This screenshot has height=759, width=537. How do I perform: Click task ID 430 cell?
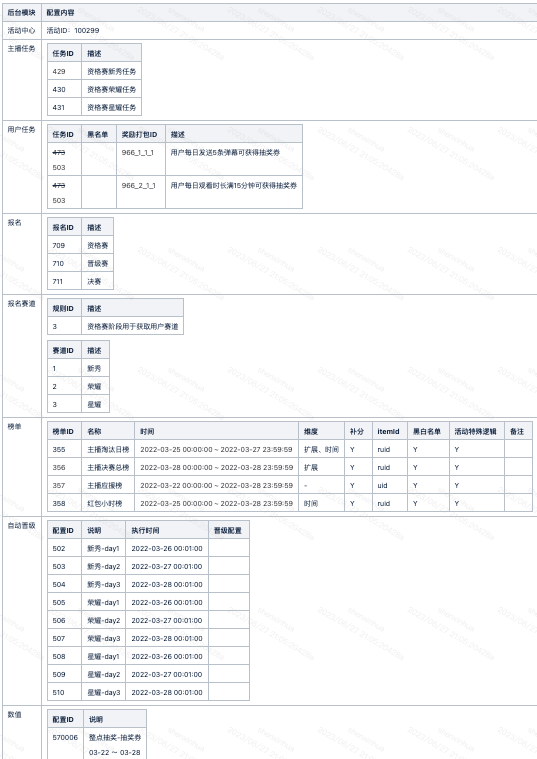click(x=64, y=89)
